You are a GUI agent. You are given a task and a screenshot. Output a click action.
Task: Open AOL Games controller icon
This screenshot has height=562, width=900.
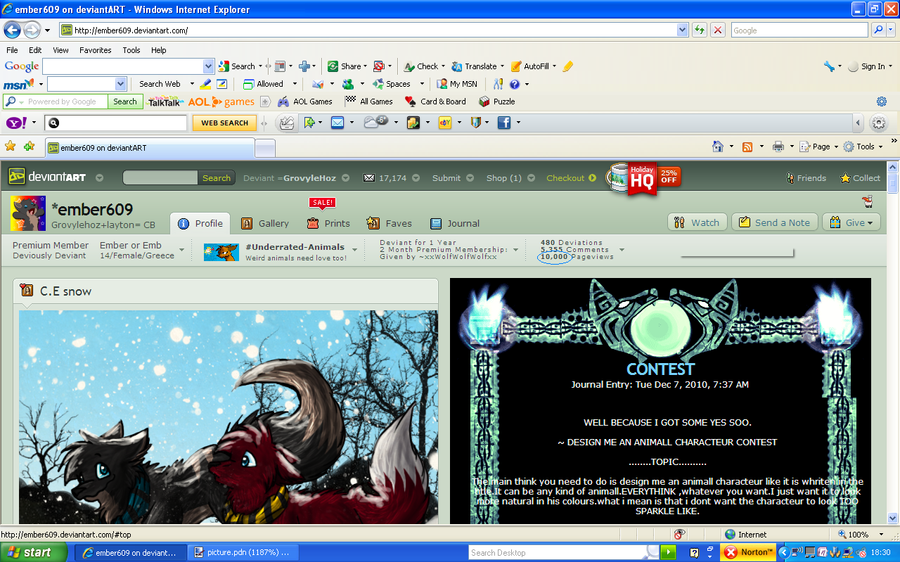283,102
